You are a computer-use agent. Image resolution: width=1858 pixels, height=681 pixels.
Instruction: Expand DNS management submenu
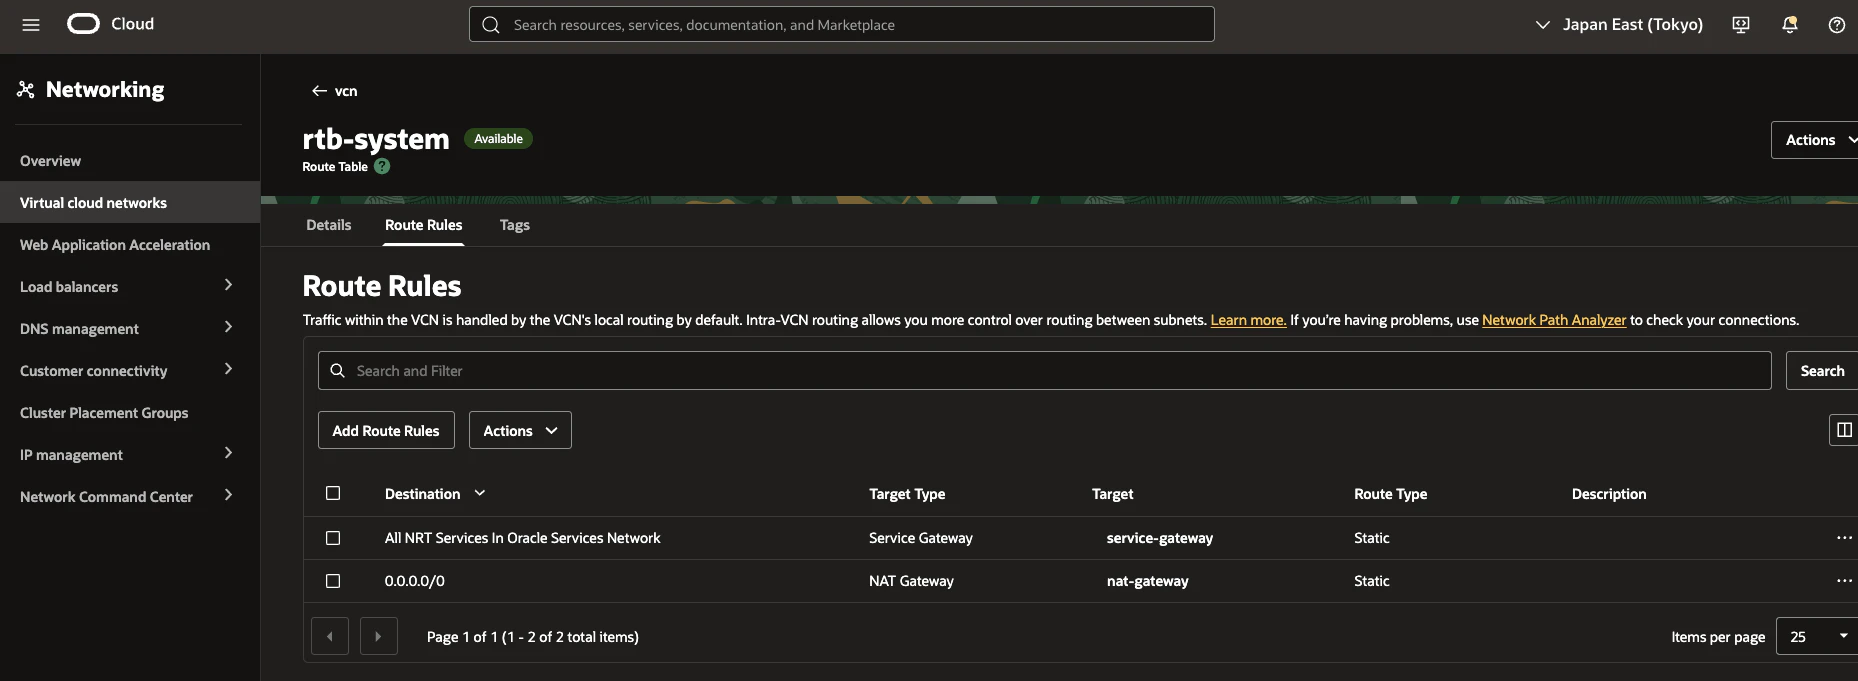228,327
